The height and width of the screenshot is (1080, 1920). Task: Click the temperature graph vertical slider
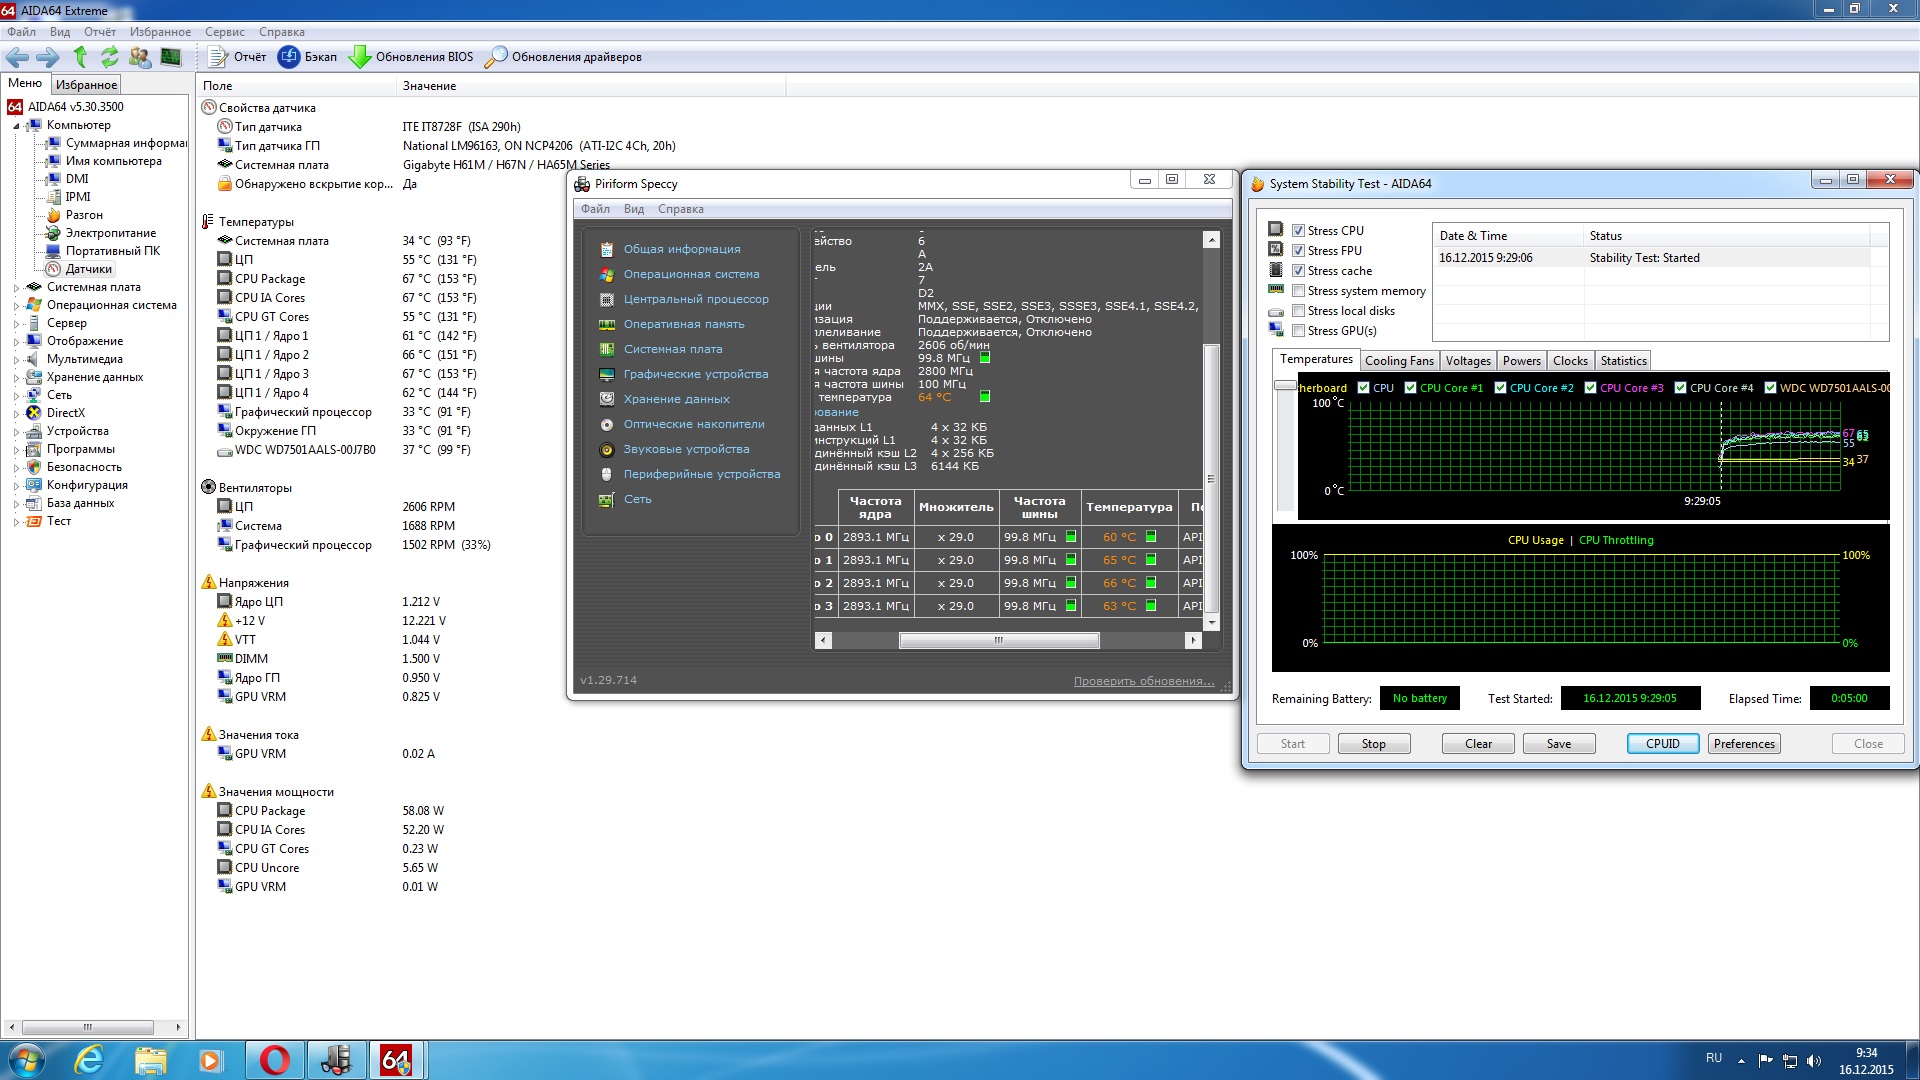1285,386
